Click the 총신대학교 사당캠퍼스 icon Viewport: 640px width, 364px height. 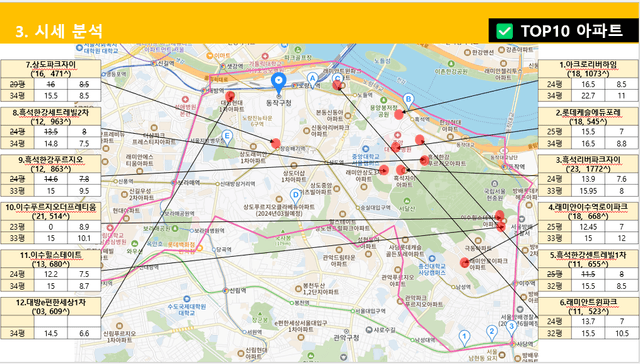[x=432, y=259]
